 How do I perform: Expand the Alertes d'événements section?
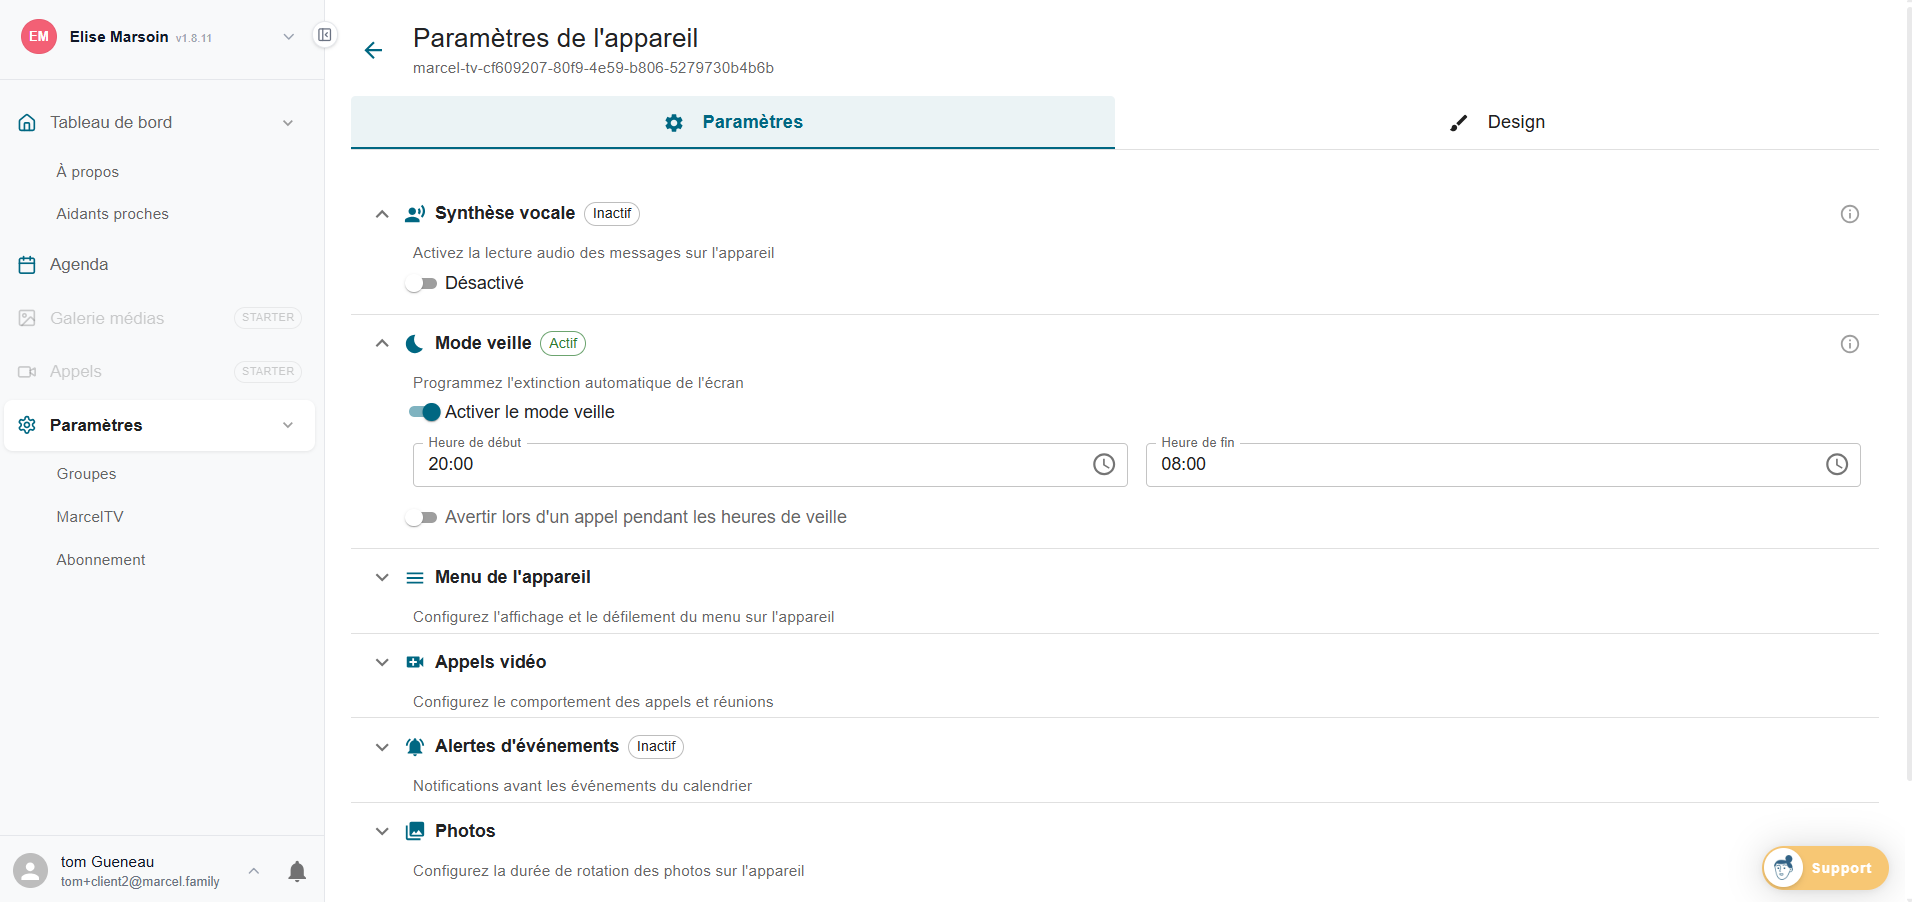tap(382, 747)
